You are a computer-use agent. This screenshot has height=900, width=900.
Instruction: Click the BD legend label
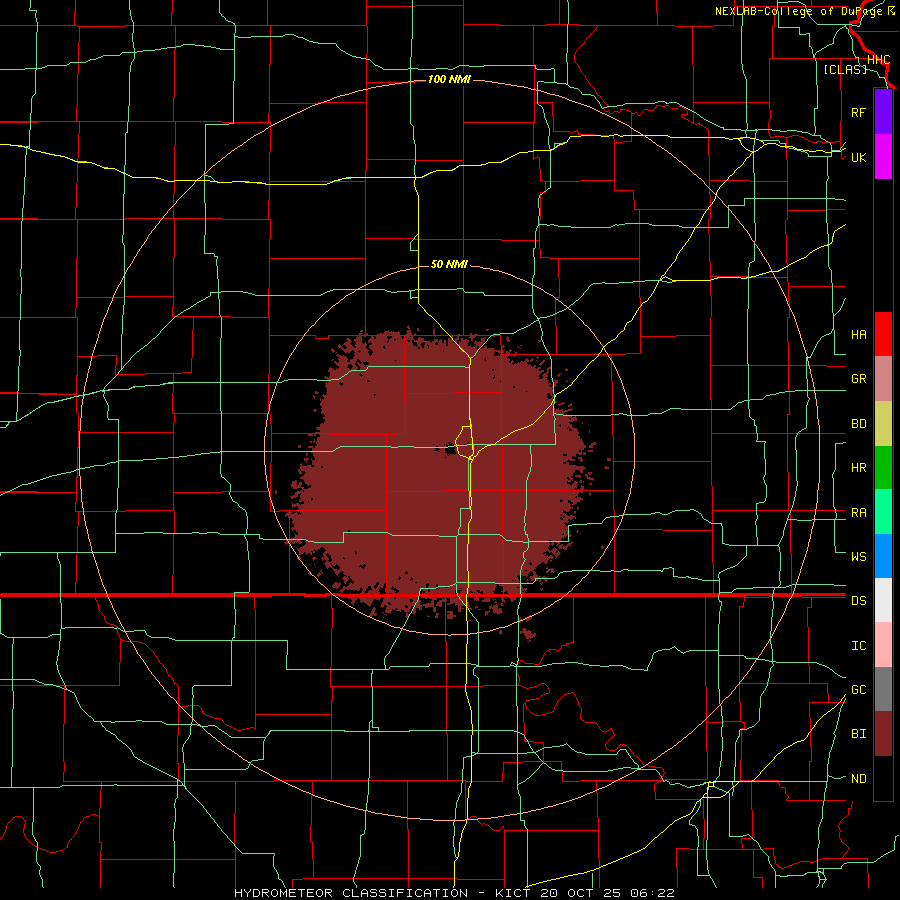coord(858,424)
